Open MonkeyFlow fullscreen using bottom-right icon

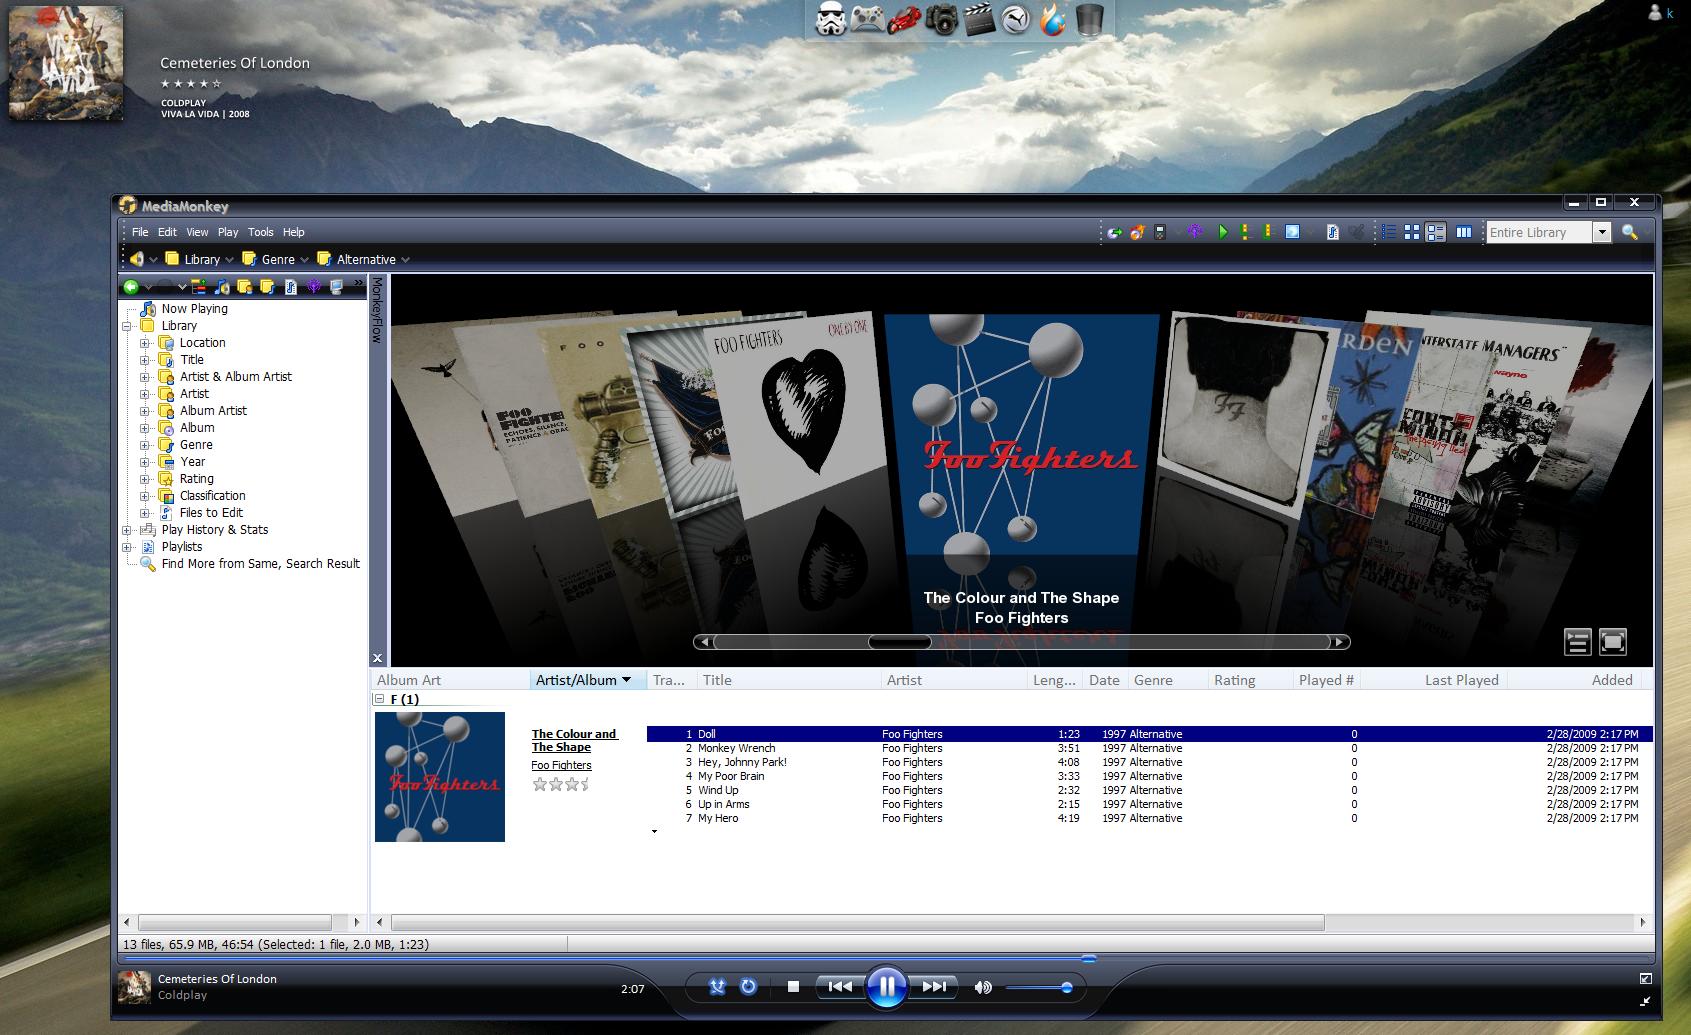coord(1611,641)
